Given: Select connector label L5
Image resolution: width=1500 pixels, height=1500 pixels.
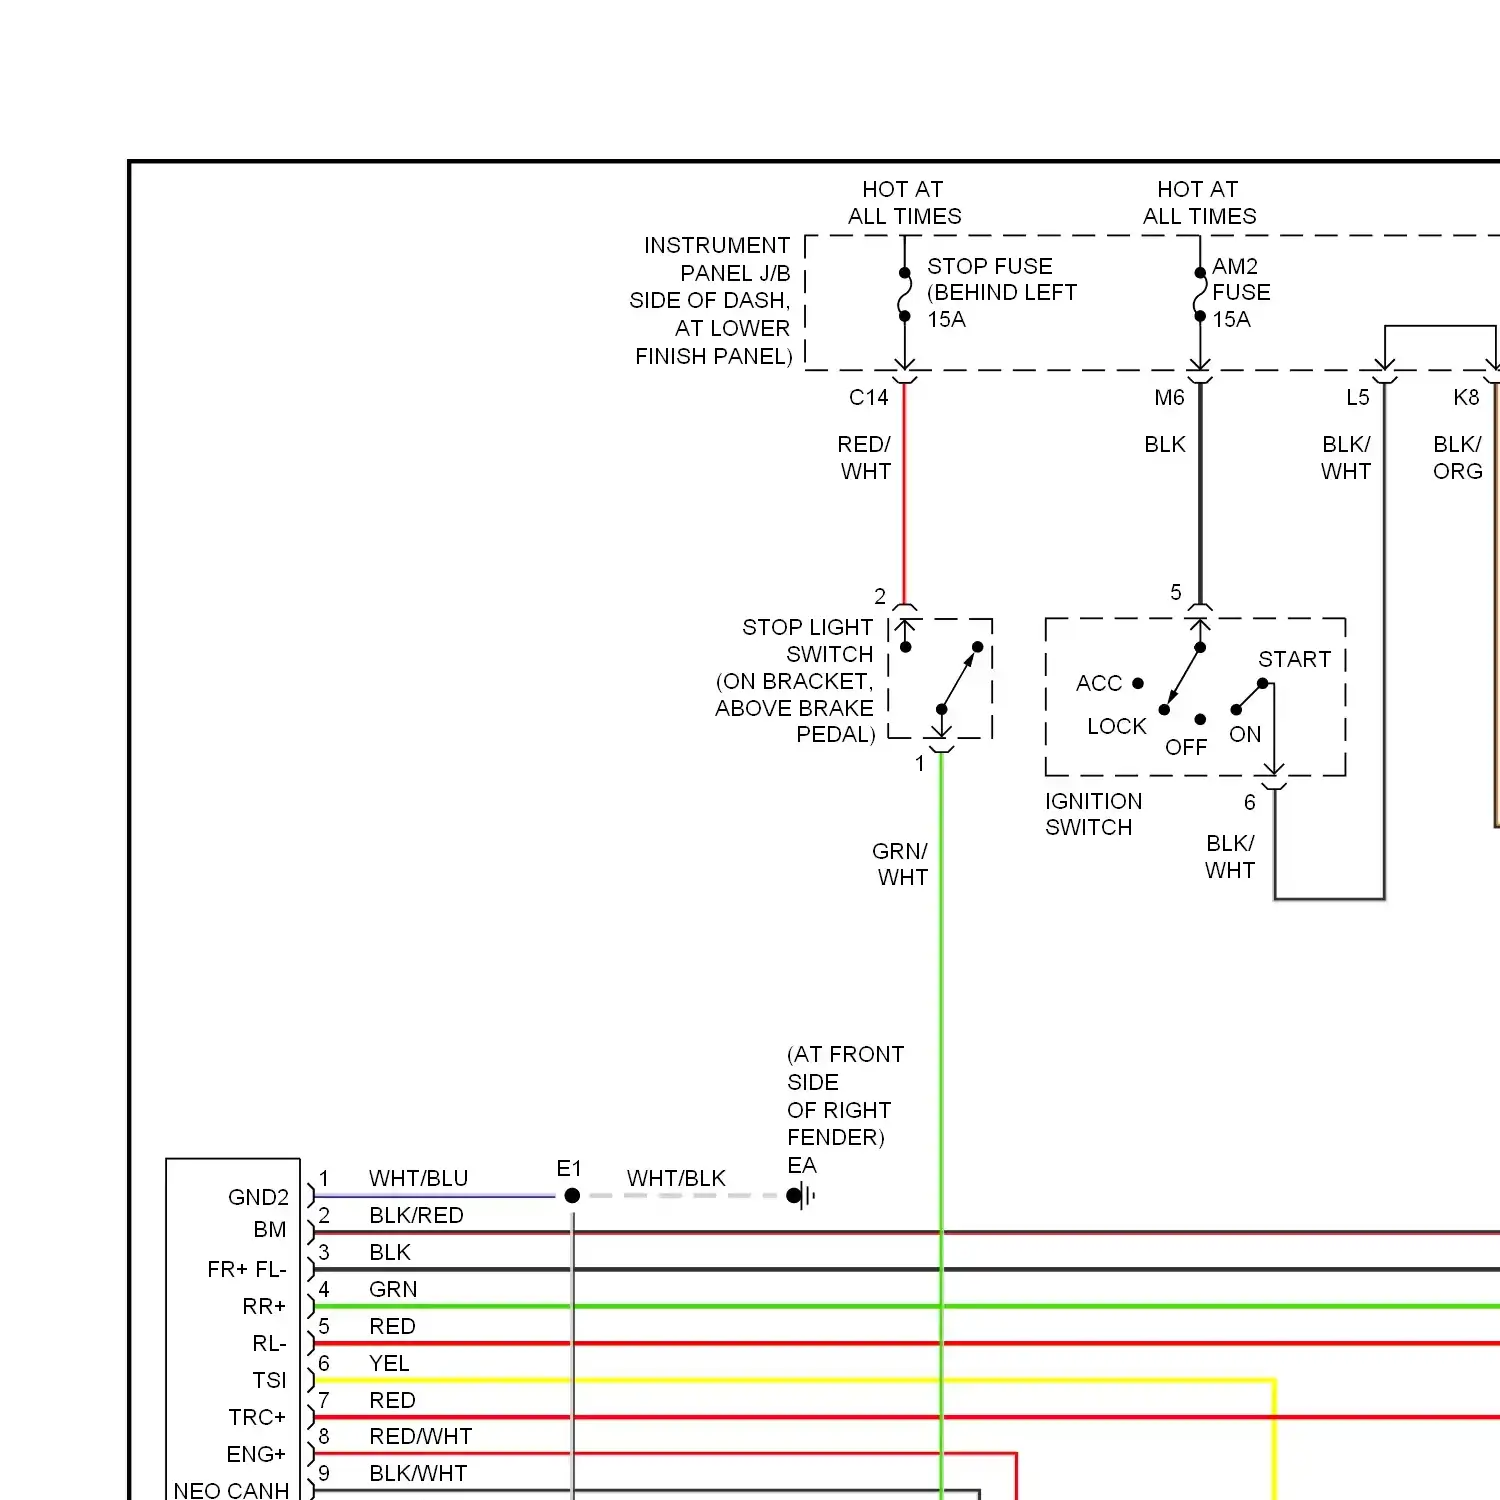Looking at the screenshot, I should tap(1357, 398).
